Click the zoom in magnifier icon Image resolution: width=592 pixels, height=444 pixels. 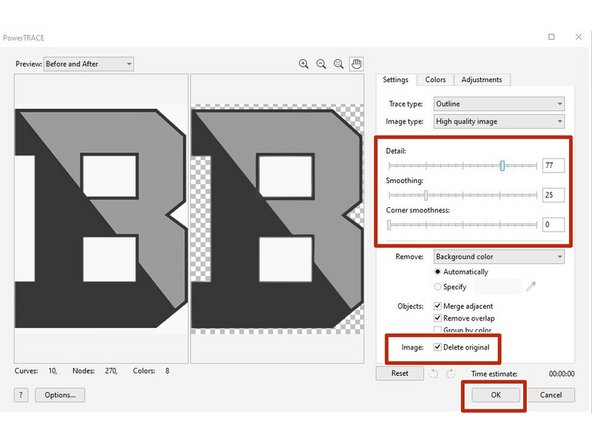pyautogui.click(x=304, y=64)
